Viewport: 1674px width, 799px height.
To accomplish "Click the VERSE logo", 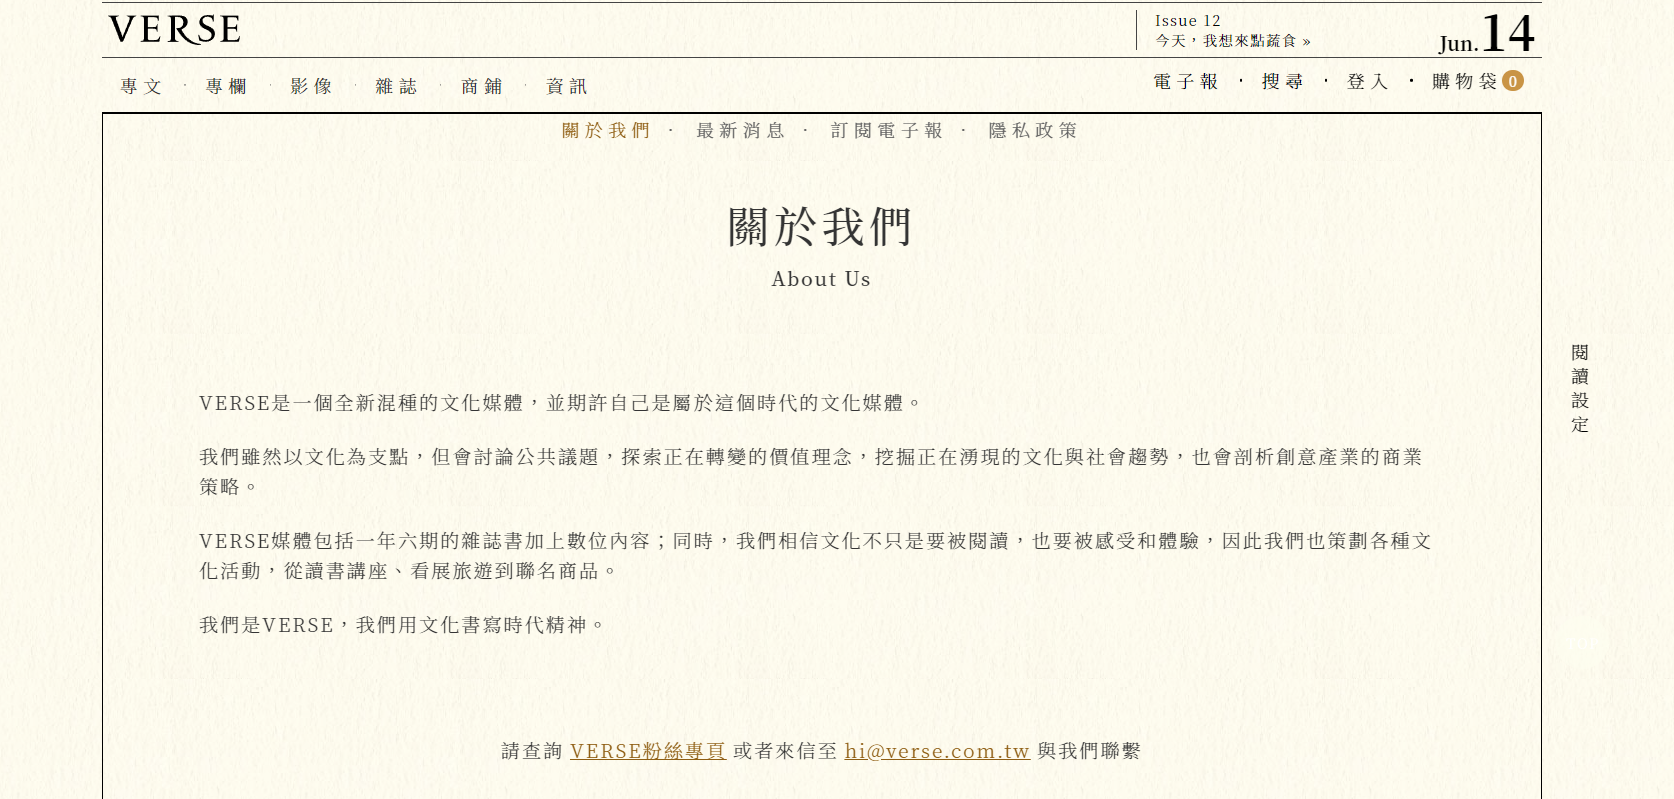I will (175, 30).
